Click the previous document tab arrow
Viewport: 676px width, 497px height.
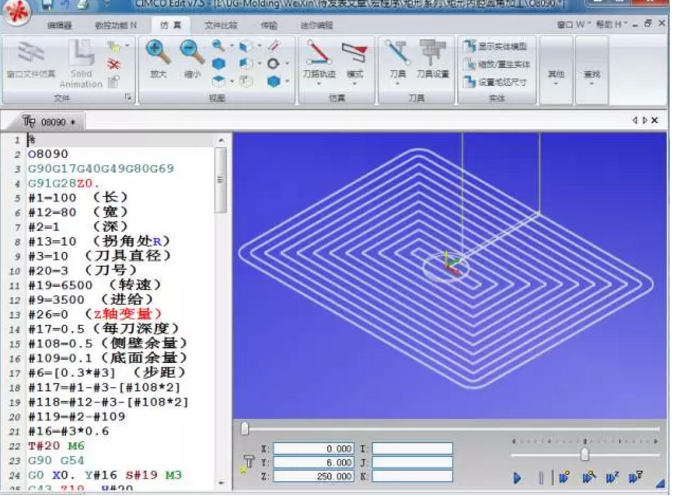coord(635,120)
